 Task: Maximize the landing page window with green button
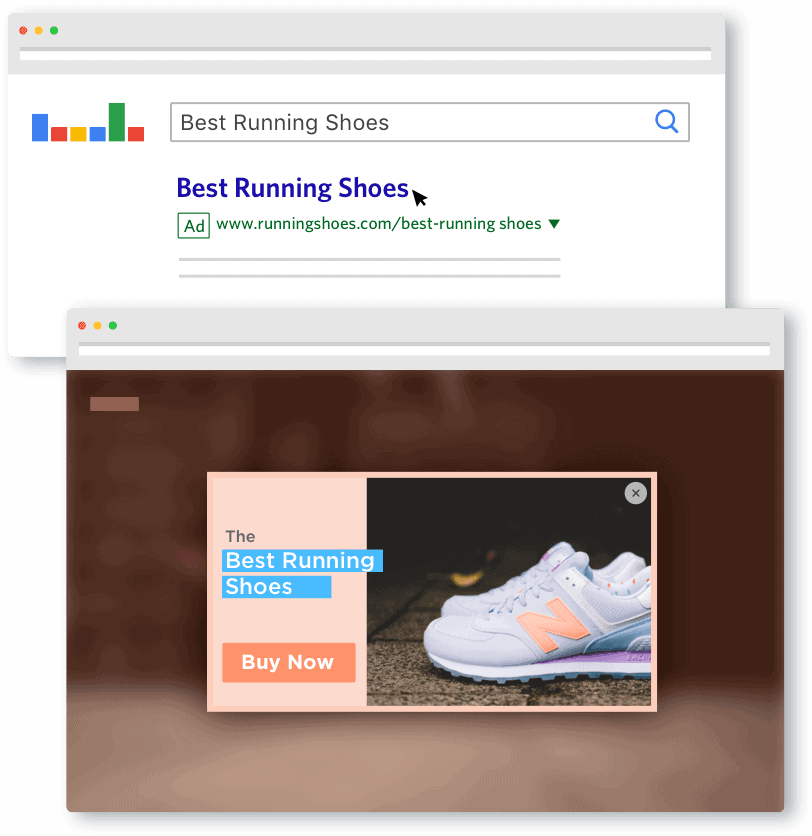tap(113, 326)
